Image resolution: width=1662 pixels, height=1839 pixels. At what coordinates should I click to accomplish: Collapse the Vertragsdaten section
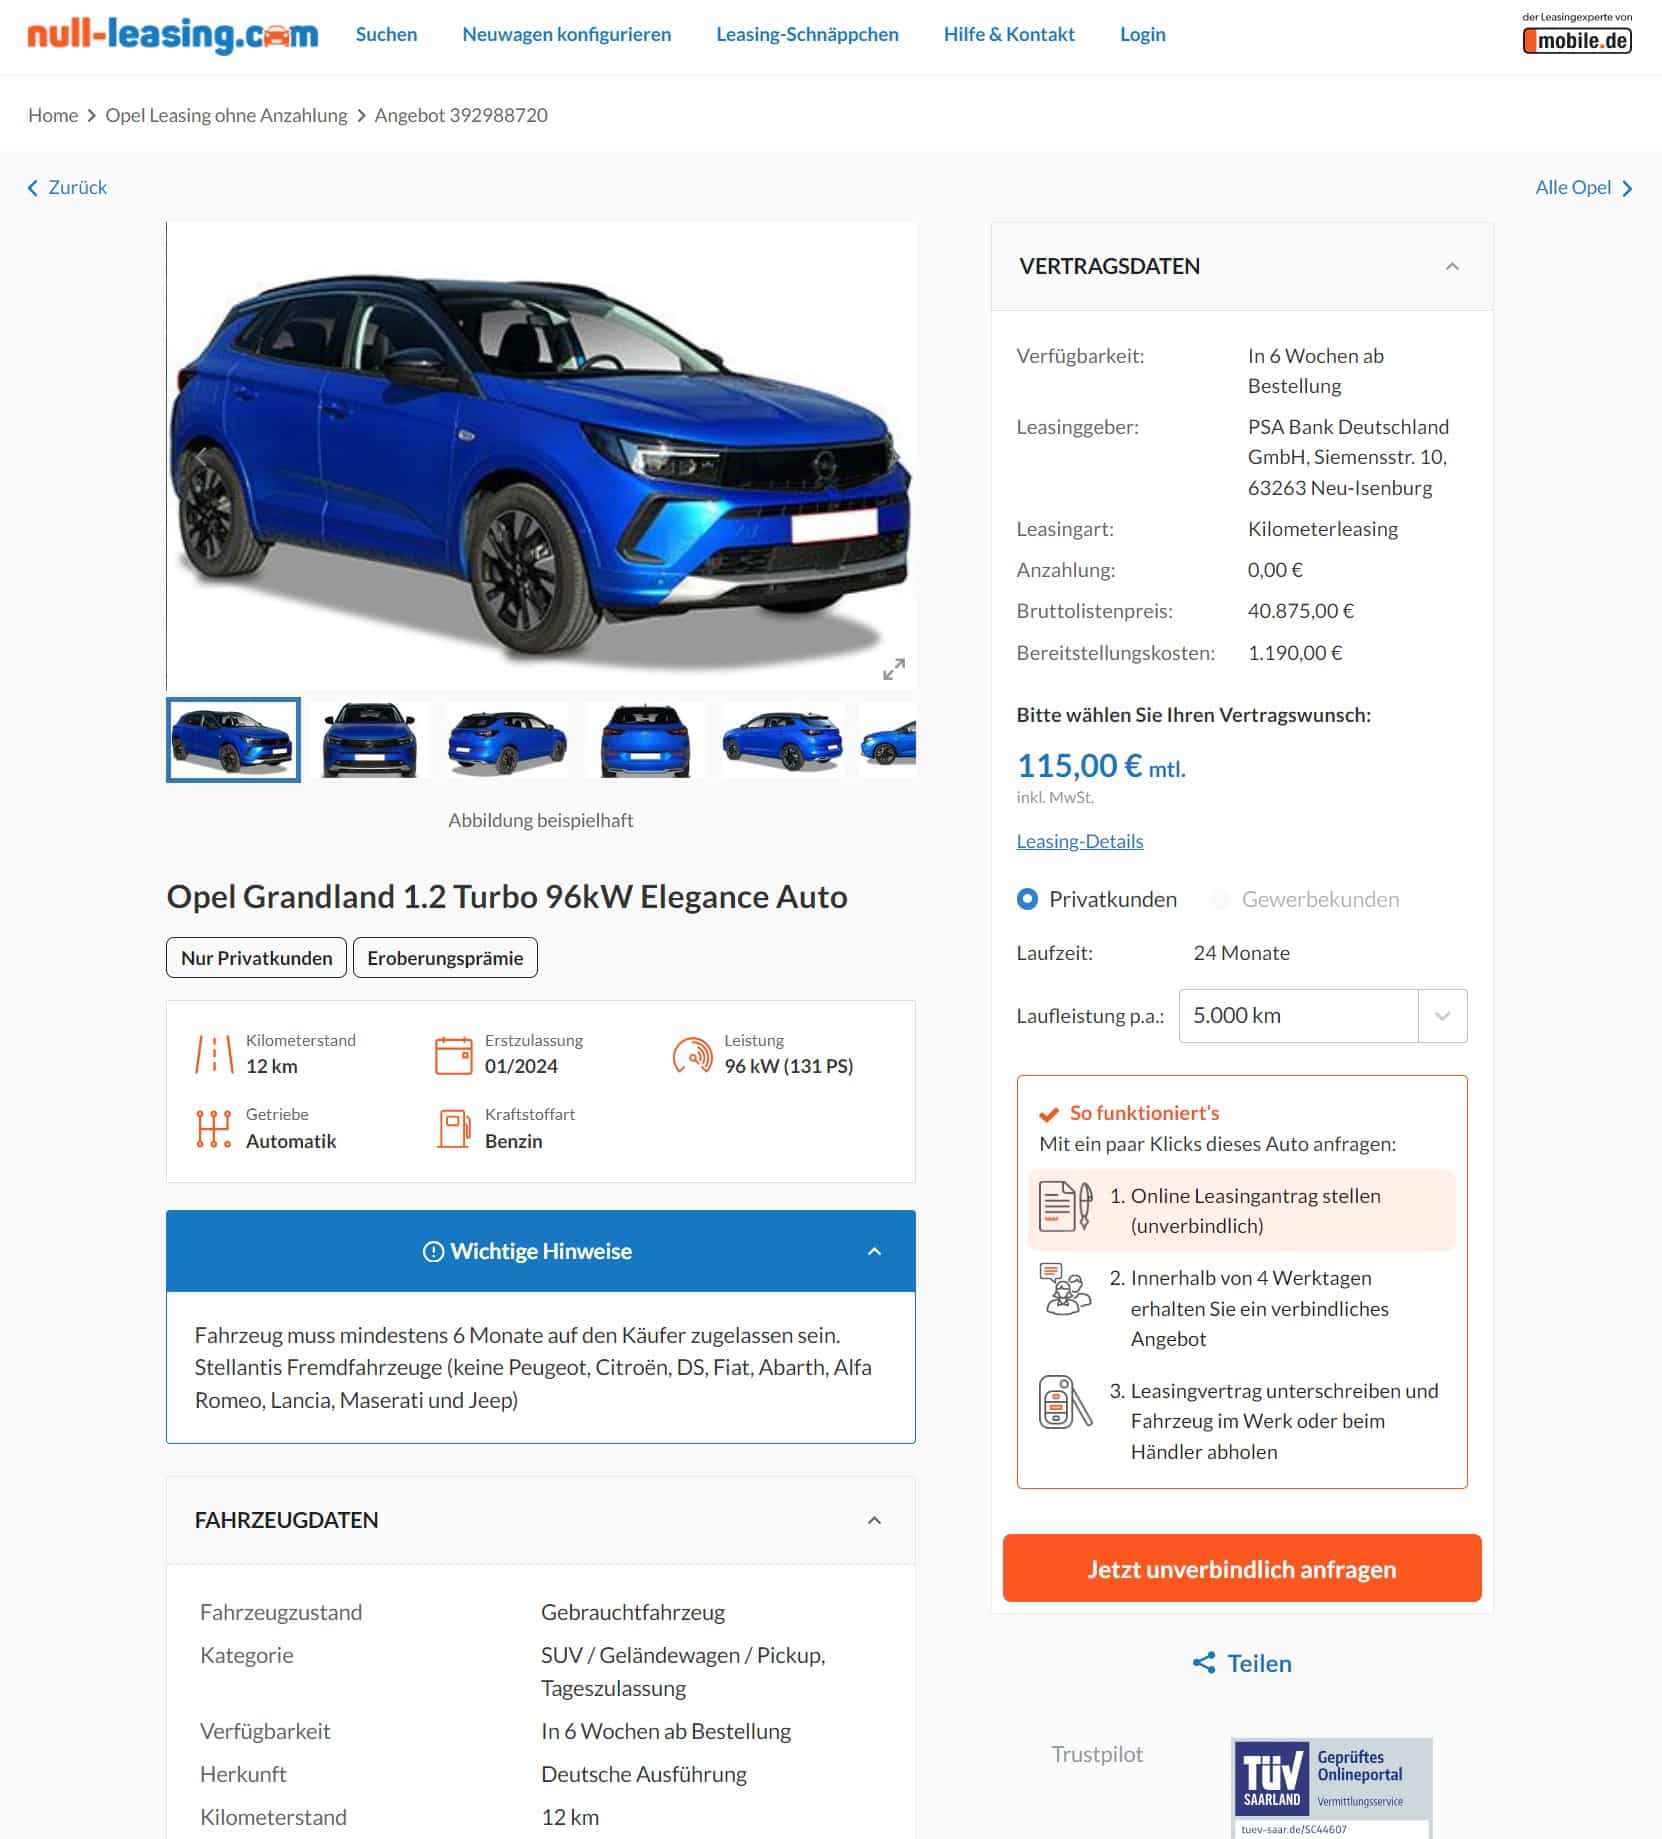point(1452,266)
